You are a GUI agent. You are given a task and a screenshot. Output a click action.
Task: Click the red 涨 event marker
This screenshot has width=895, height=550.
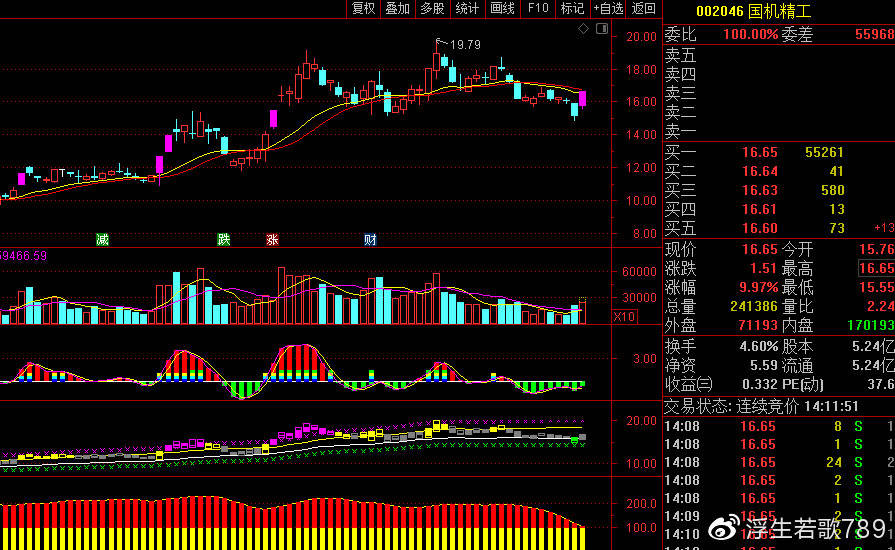(x=272, y=240)
